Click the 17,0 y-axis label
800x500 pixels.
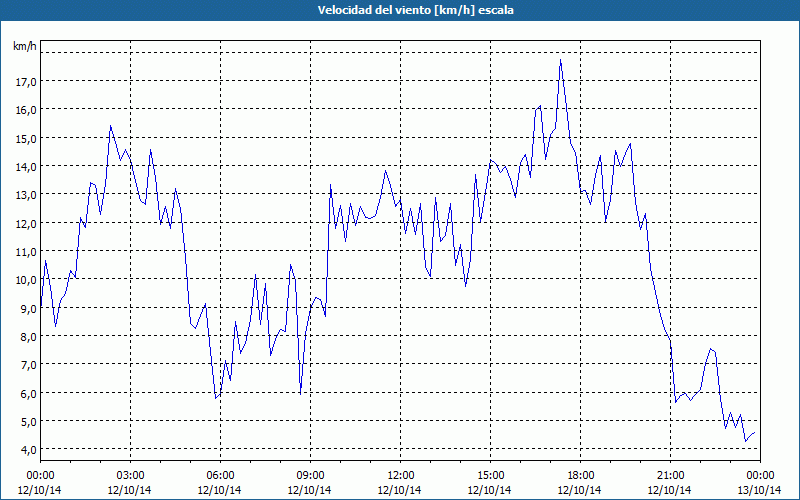click(26, 81)
